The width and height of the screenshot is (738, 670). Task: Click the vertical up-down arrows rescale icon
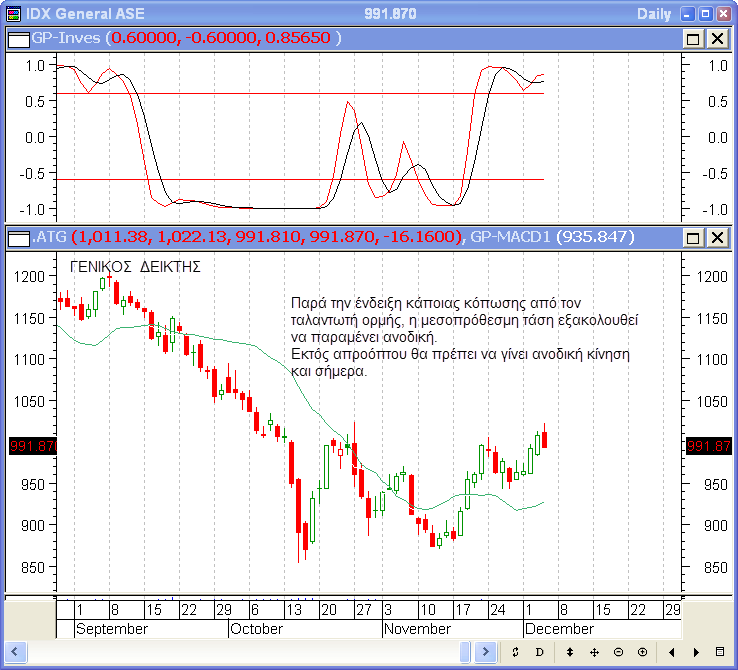(x=570, y=652)
